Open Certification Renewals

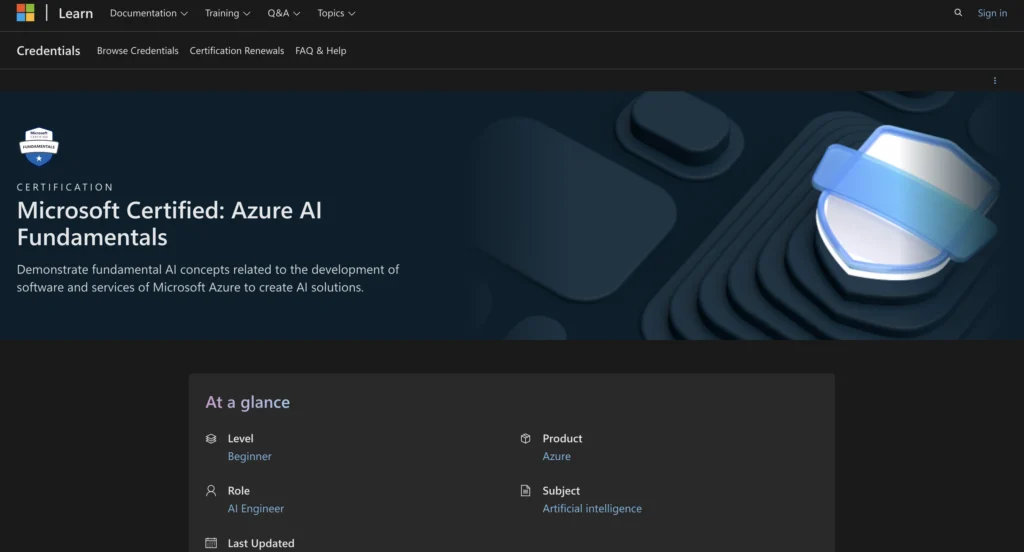tap(236, 50)
